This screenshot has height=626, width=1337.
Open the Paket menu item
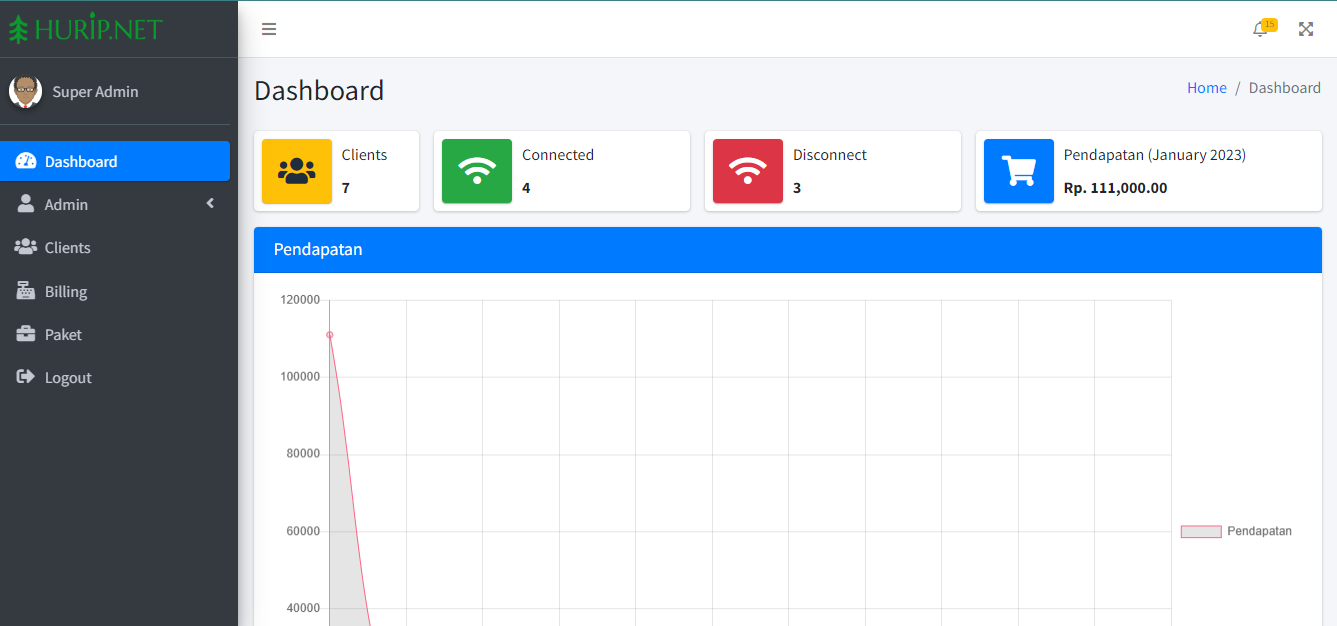coord(63,335)
